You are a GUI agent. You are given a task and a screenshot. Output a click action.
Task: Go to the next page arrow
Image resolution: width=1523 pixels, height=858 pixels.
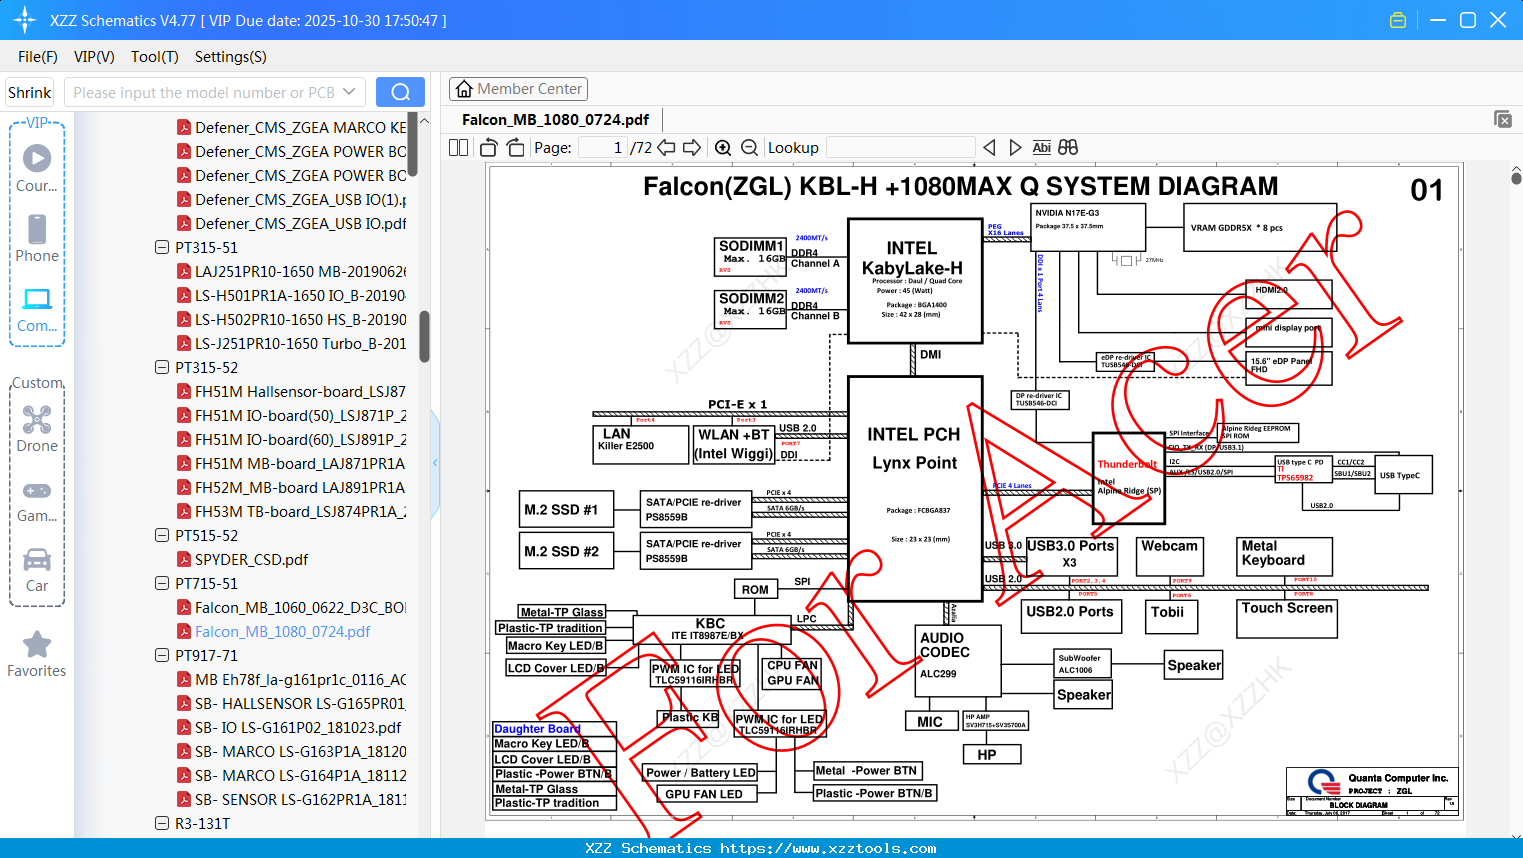tap(692, 147)
